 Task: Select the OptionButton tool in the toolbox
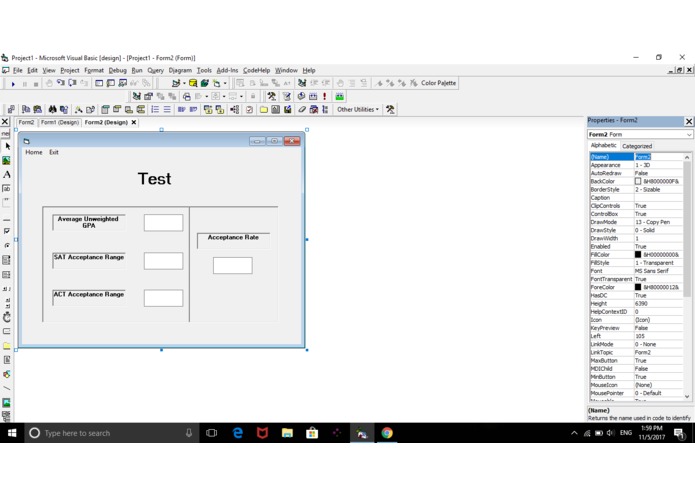(x=7, y=245)
